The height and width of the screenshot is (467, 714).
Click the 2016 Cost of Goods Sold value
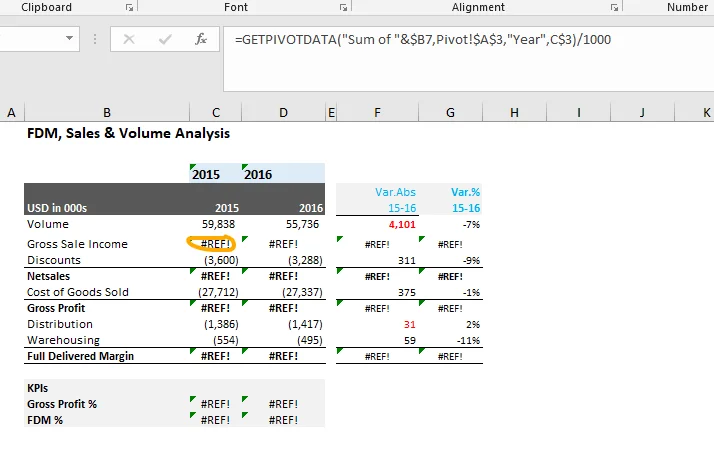coord(283,292)
